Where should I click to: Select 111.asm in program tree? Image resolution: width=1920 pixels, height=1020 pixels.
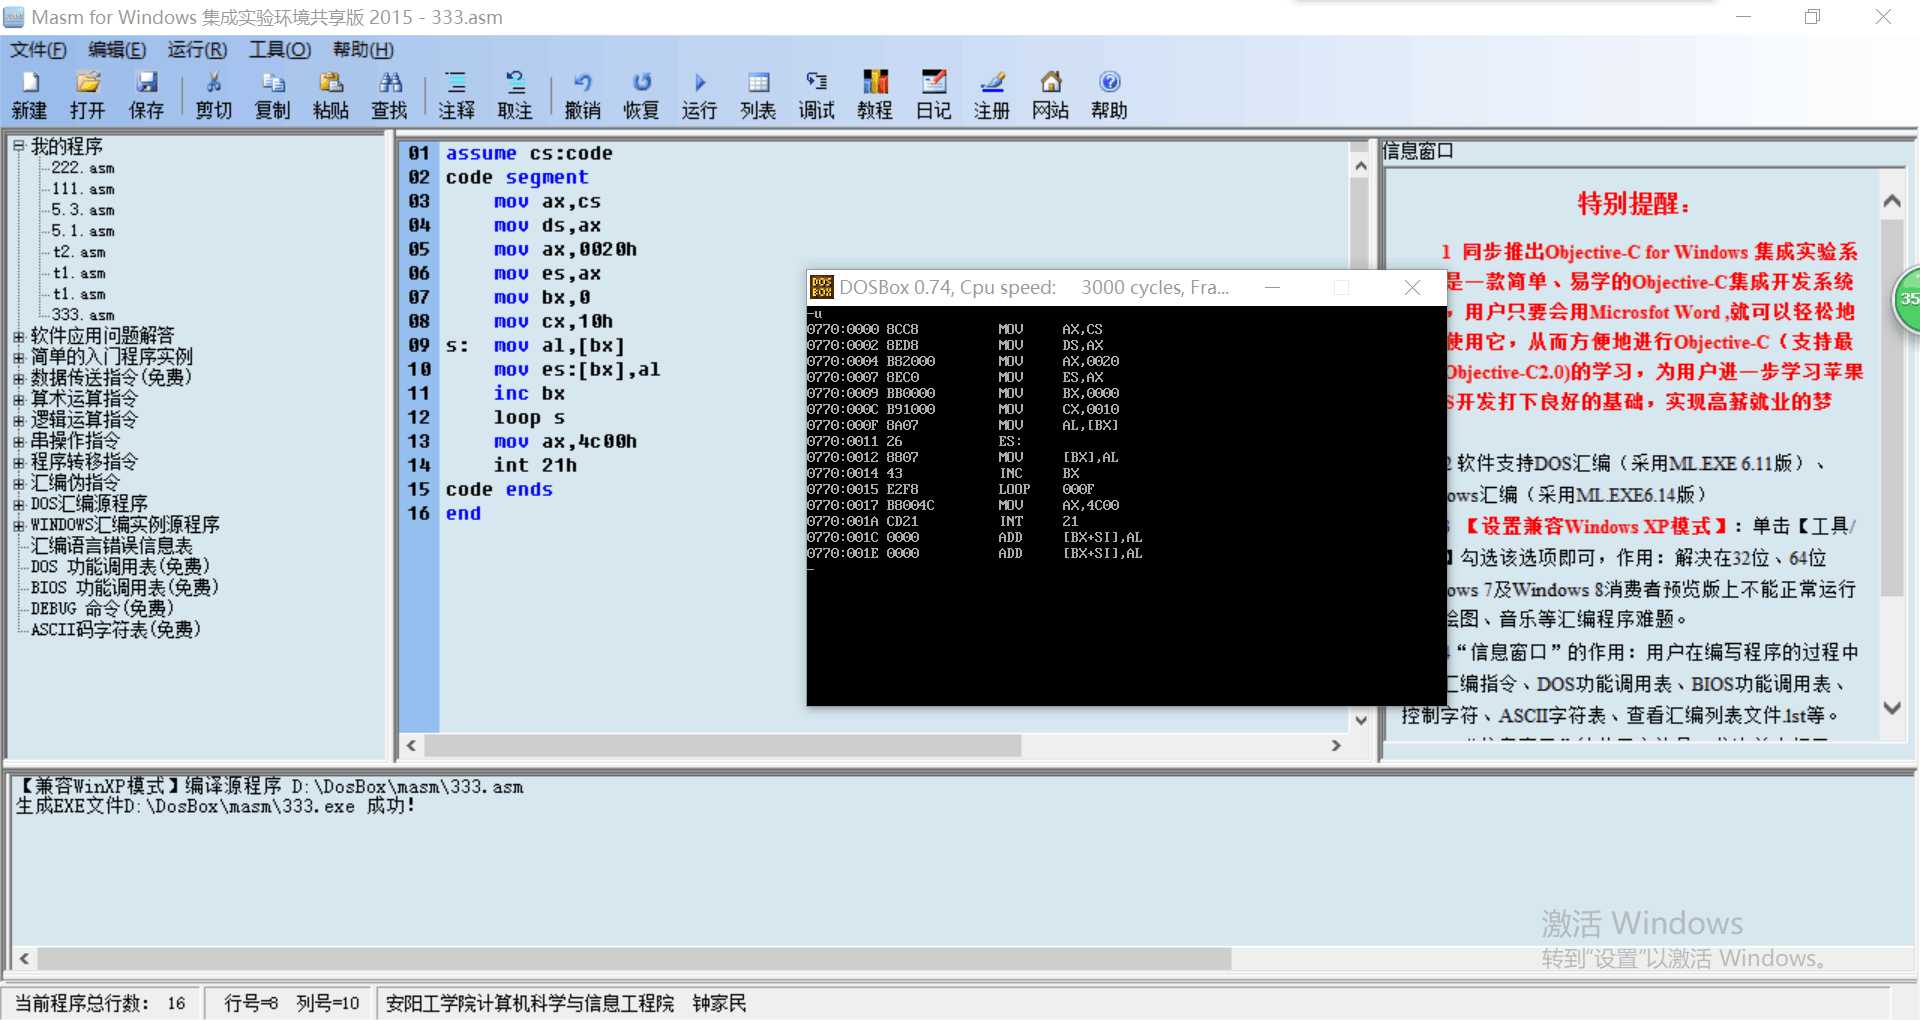(x=83, y=189)
